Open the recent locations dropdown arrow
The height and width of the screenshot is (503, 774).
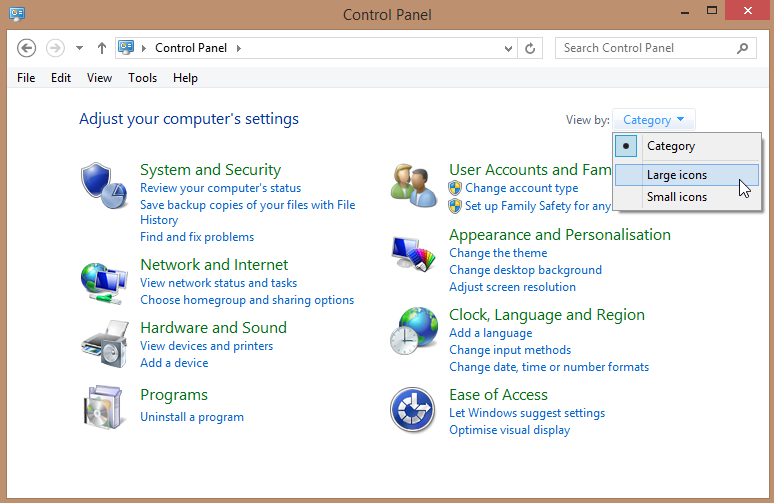[79, 48]
